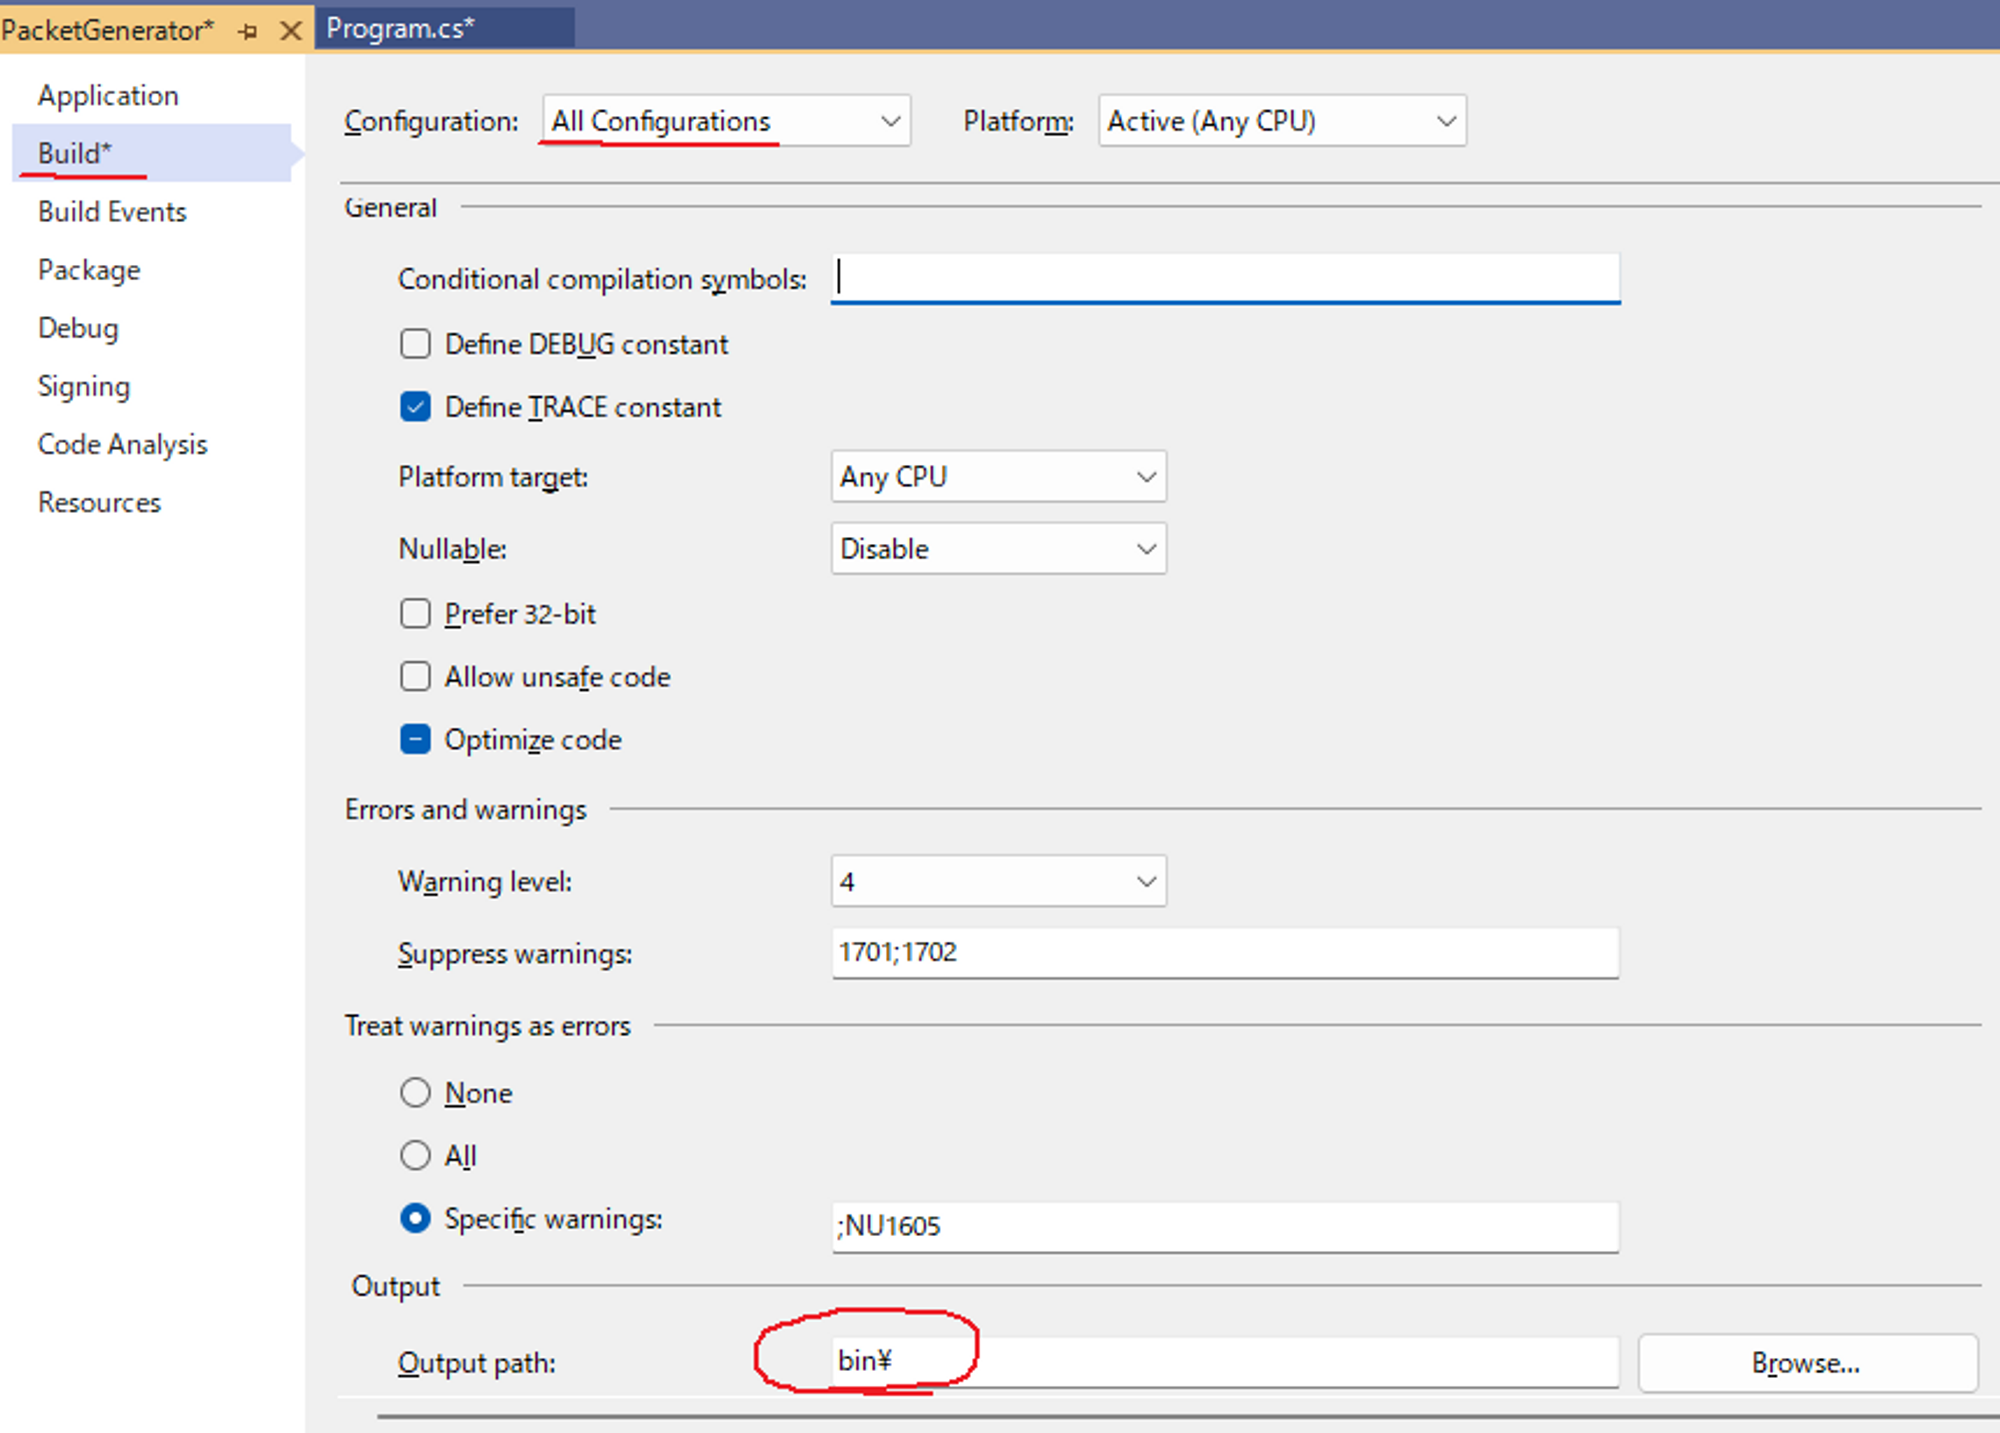Click the Browse button for output path
Viewport: 2000px width, 1433px height.
pyautogui.click(x=1807, y=1363)
